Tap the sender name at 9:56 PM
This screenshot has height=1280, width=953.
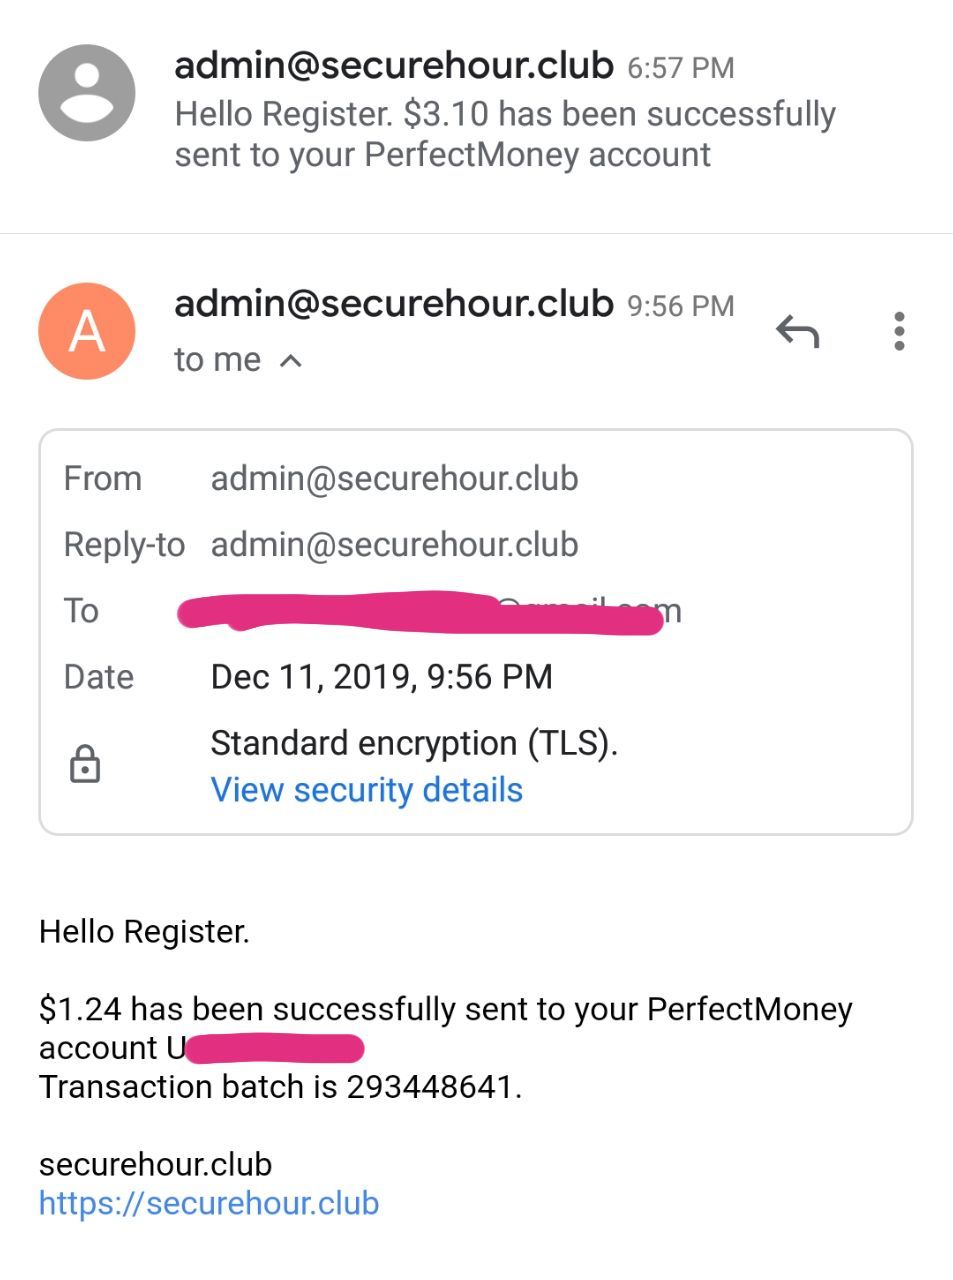pyautogui.click(x=393, y=303)
